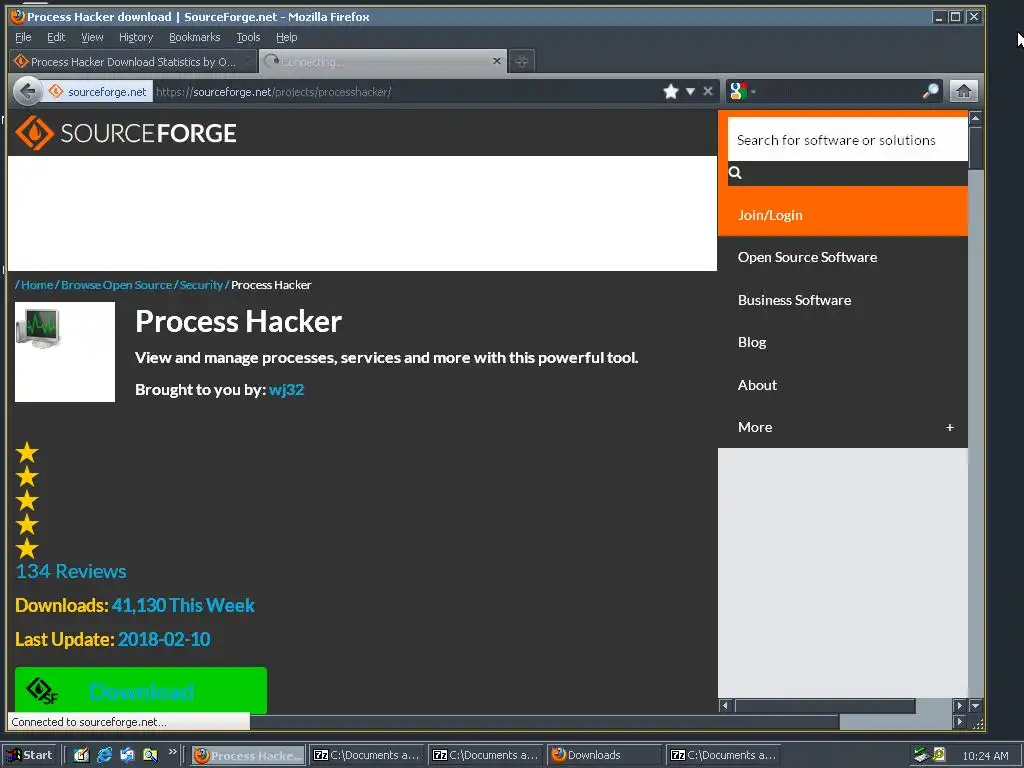This screenshot has width=1024, height=768.
Task: Click the sourceforge.net site identity button
Action: click(x=98, y=91)
